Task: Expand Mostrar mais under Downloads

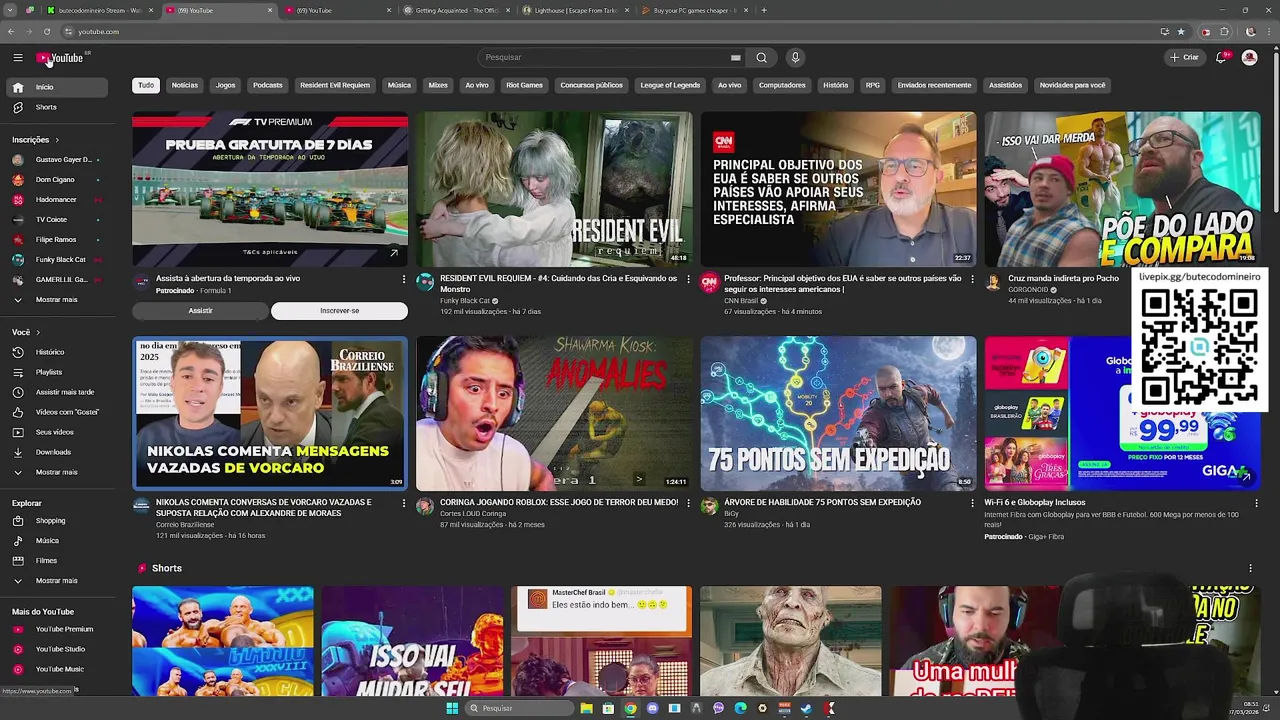Action: [x=56, y=472]
